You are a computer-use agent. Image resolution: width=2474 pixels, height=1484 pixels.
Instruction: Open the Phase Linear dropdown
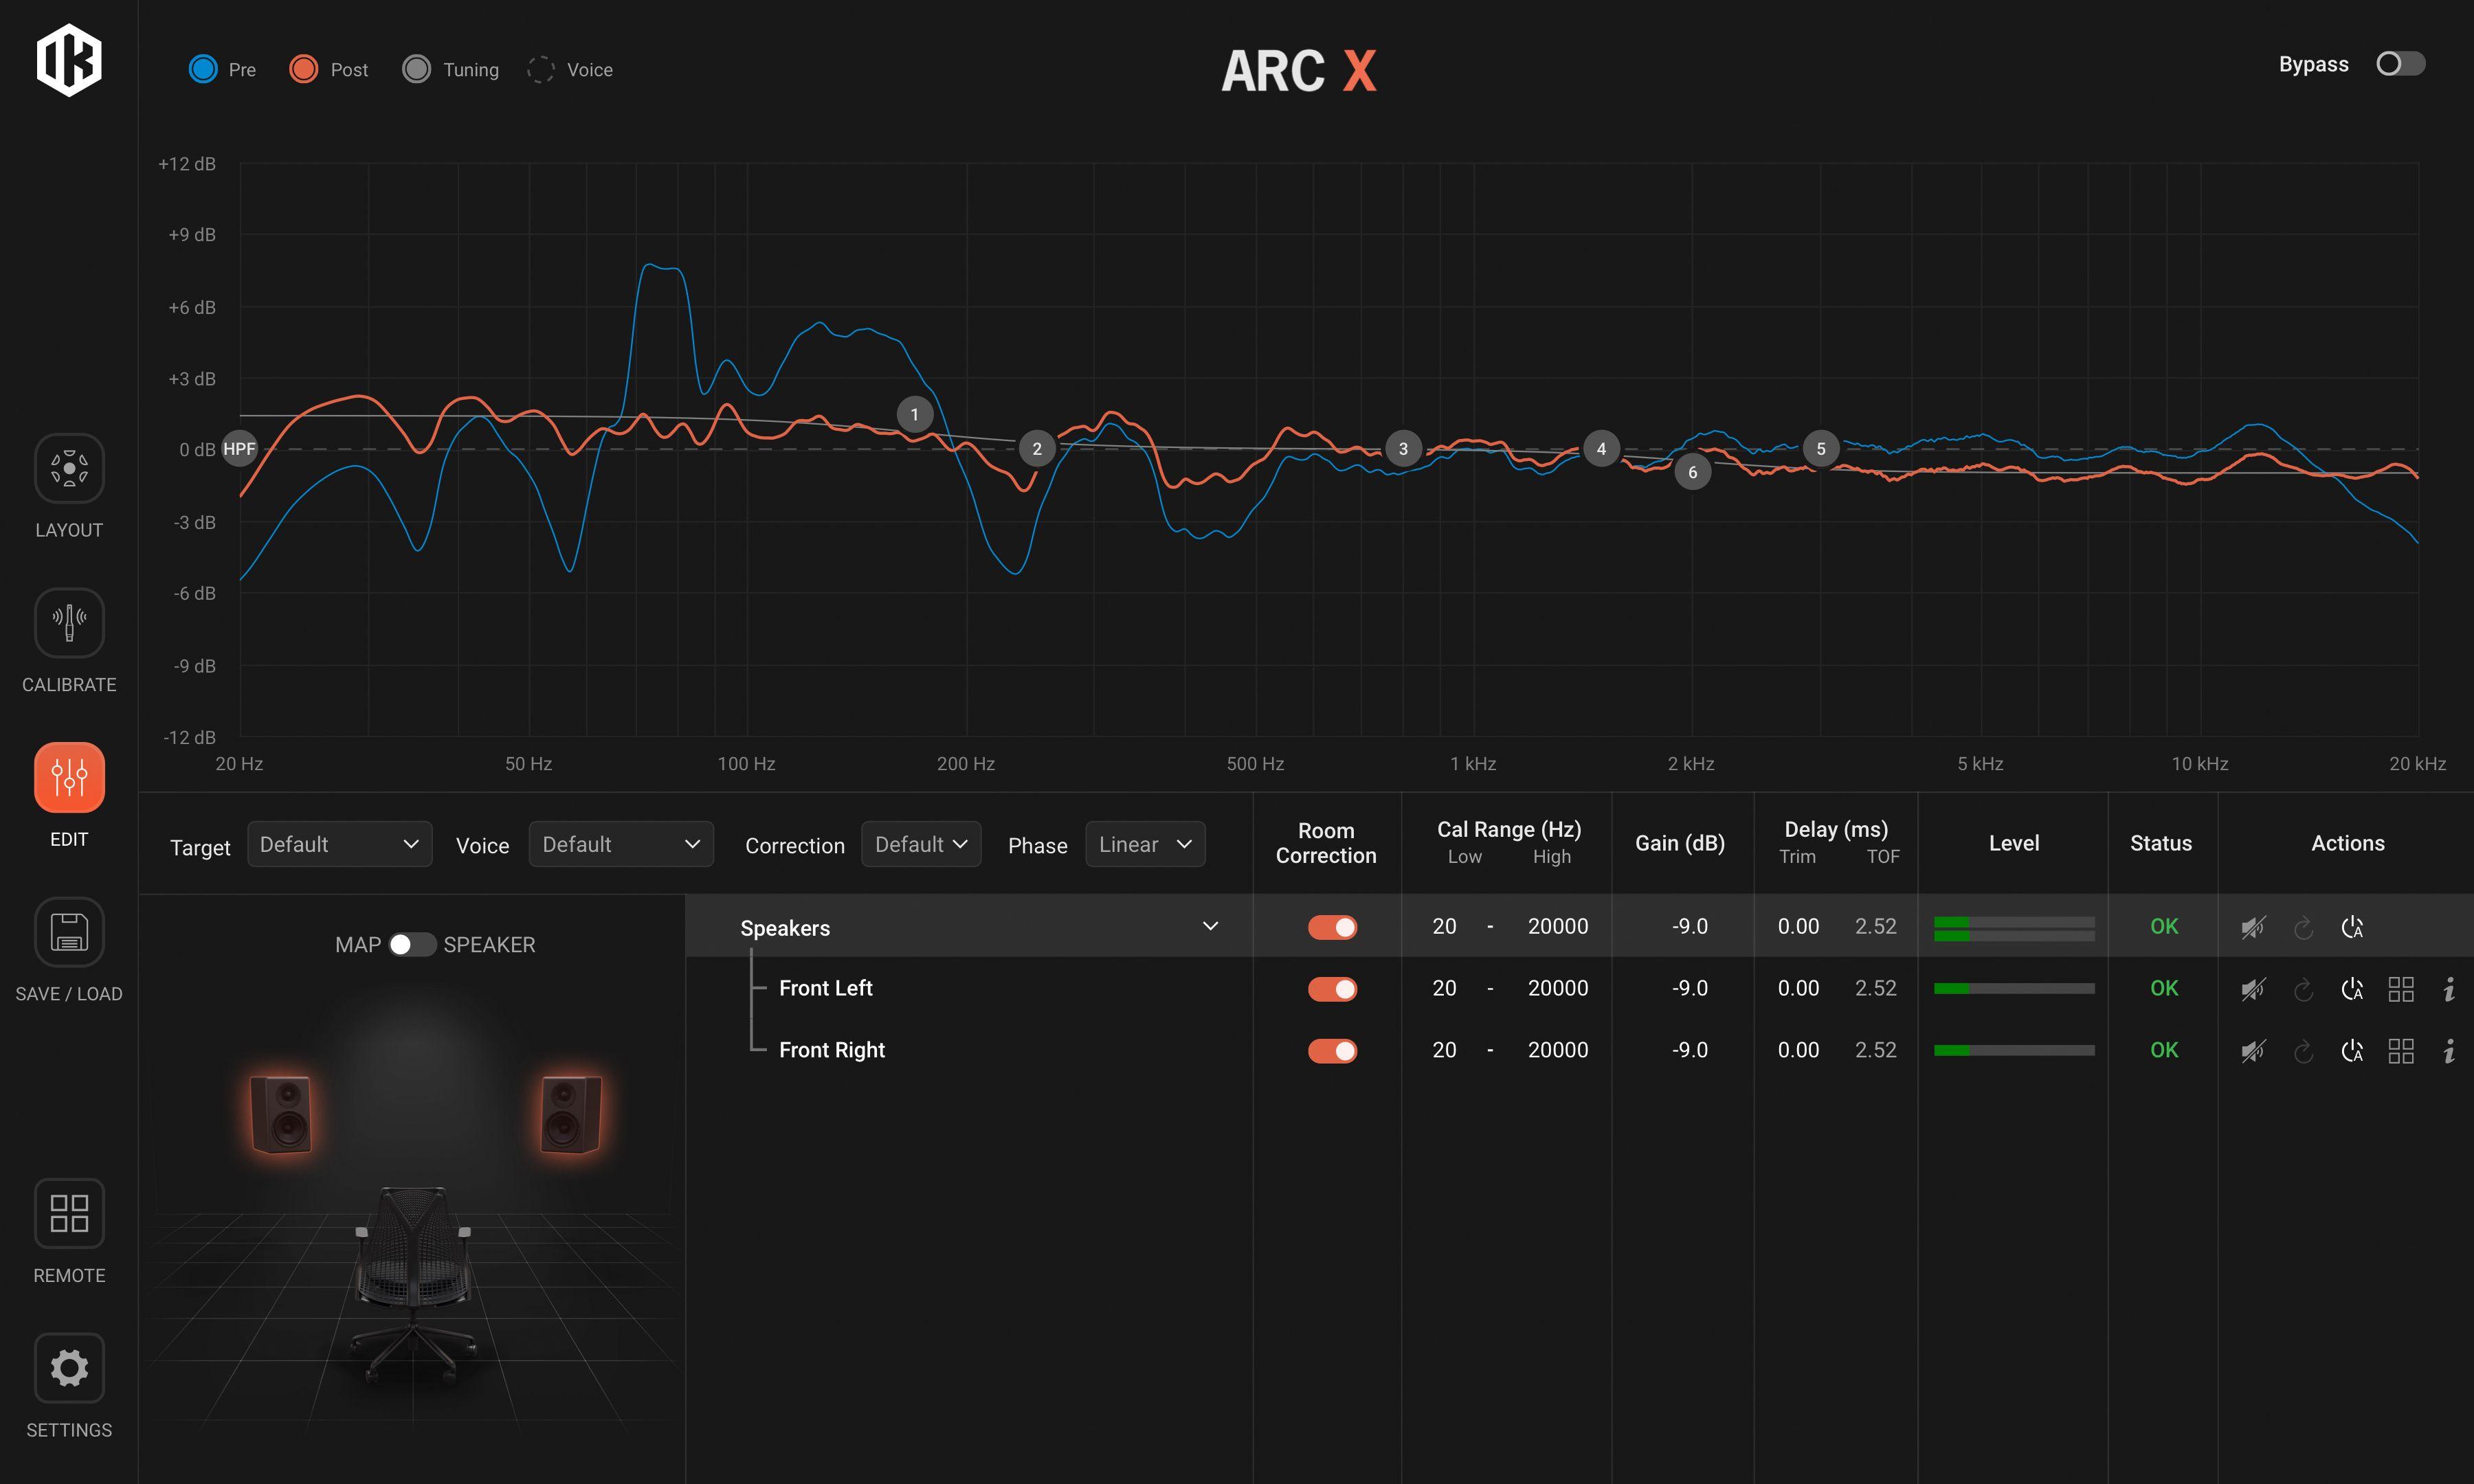point(1144,844)
